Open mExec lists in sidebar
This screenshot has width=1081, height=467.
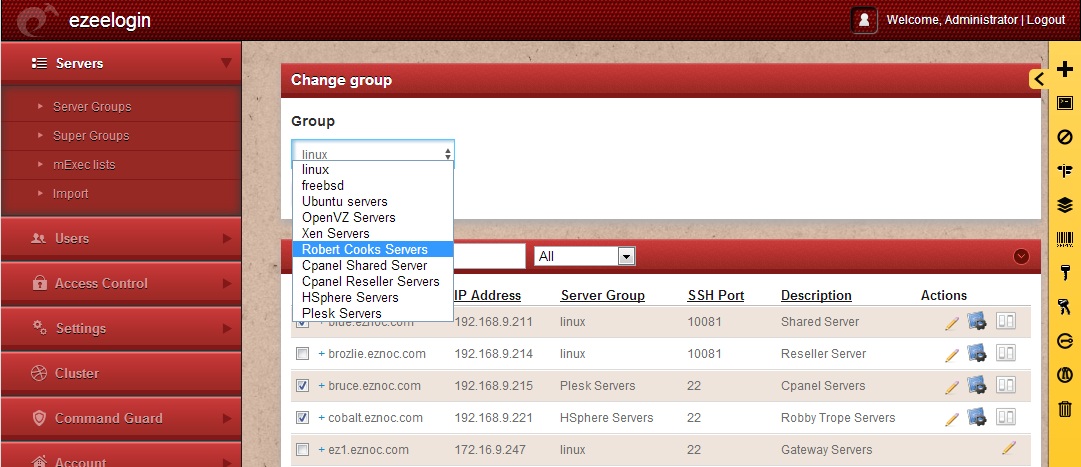pos(84,165)
